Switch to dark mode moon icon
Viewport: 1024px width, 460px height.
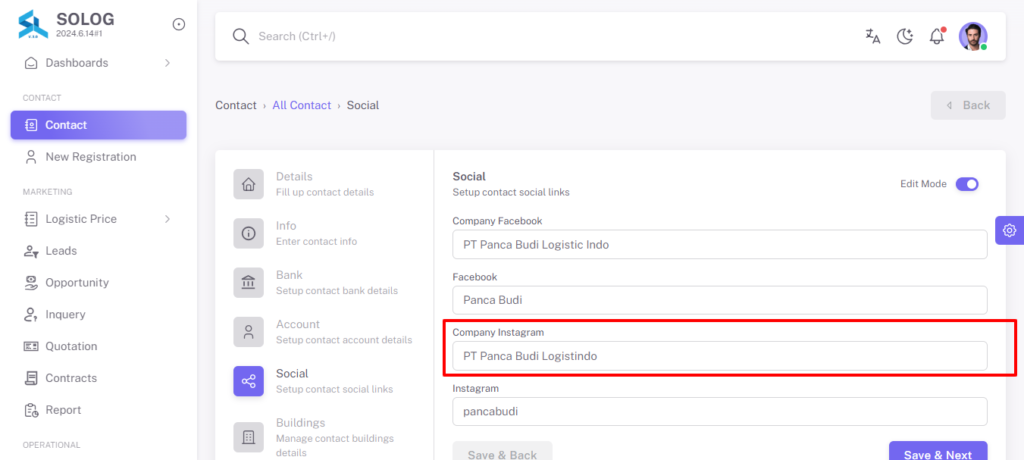[904, 37]
